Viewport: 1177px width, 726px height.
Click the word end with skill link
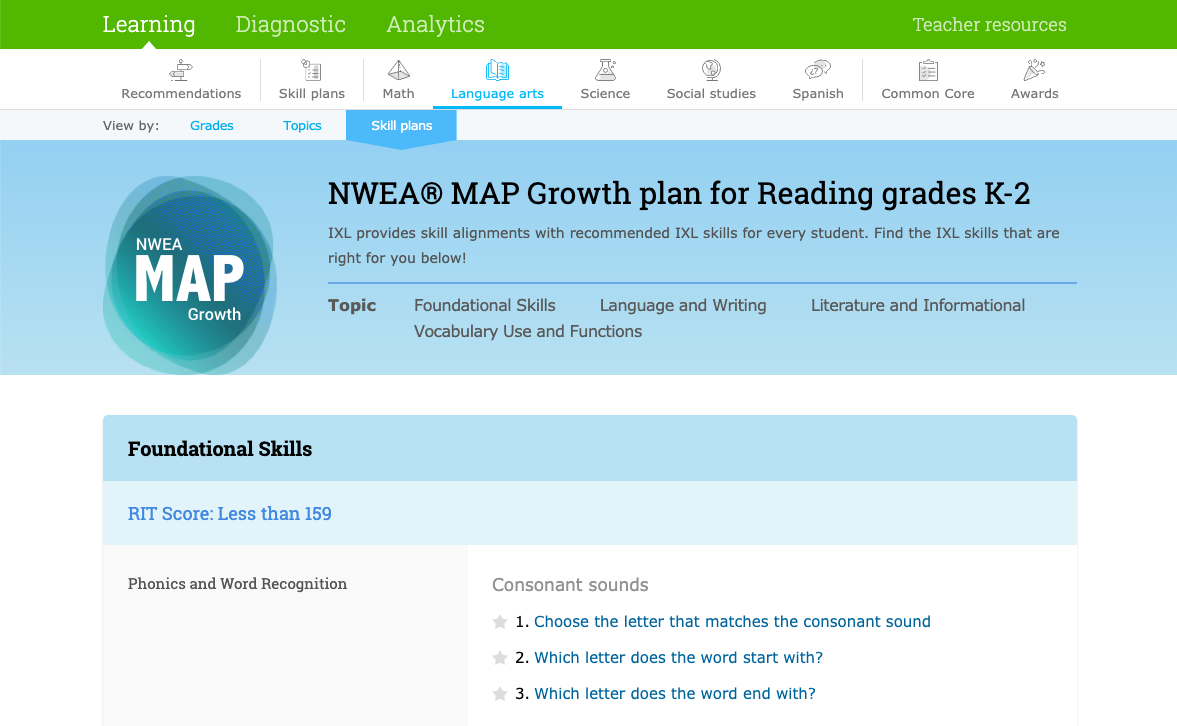674,693
